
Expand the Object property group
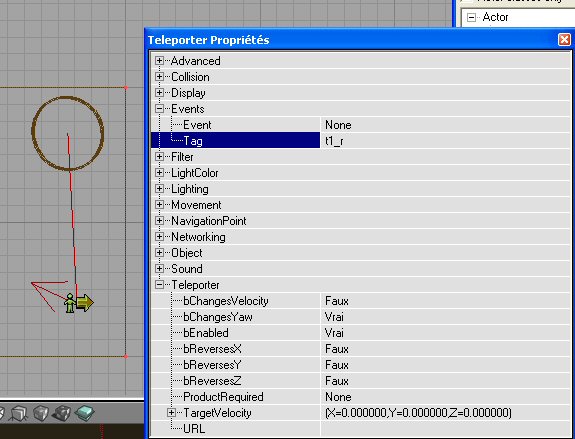[159, 253]
